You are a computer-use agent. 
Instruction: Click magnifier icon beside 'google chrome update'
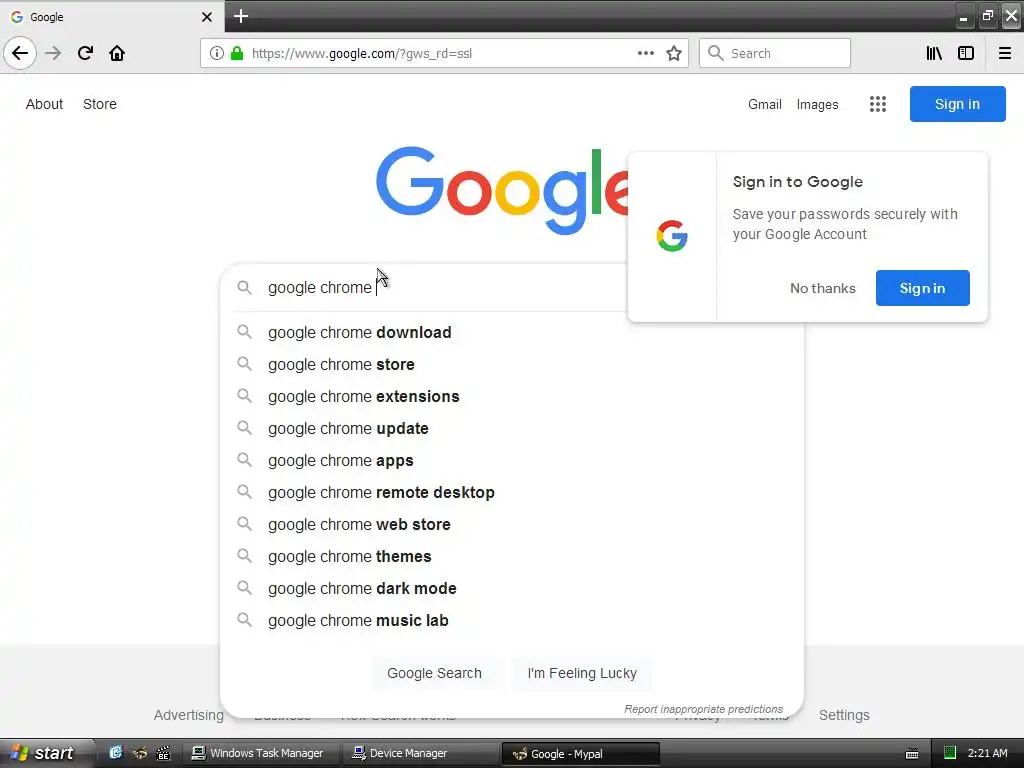click(x=244, y=428)
